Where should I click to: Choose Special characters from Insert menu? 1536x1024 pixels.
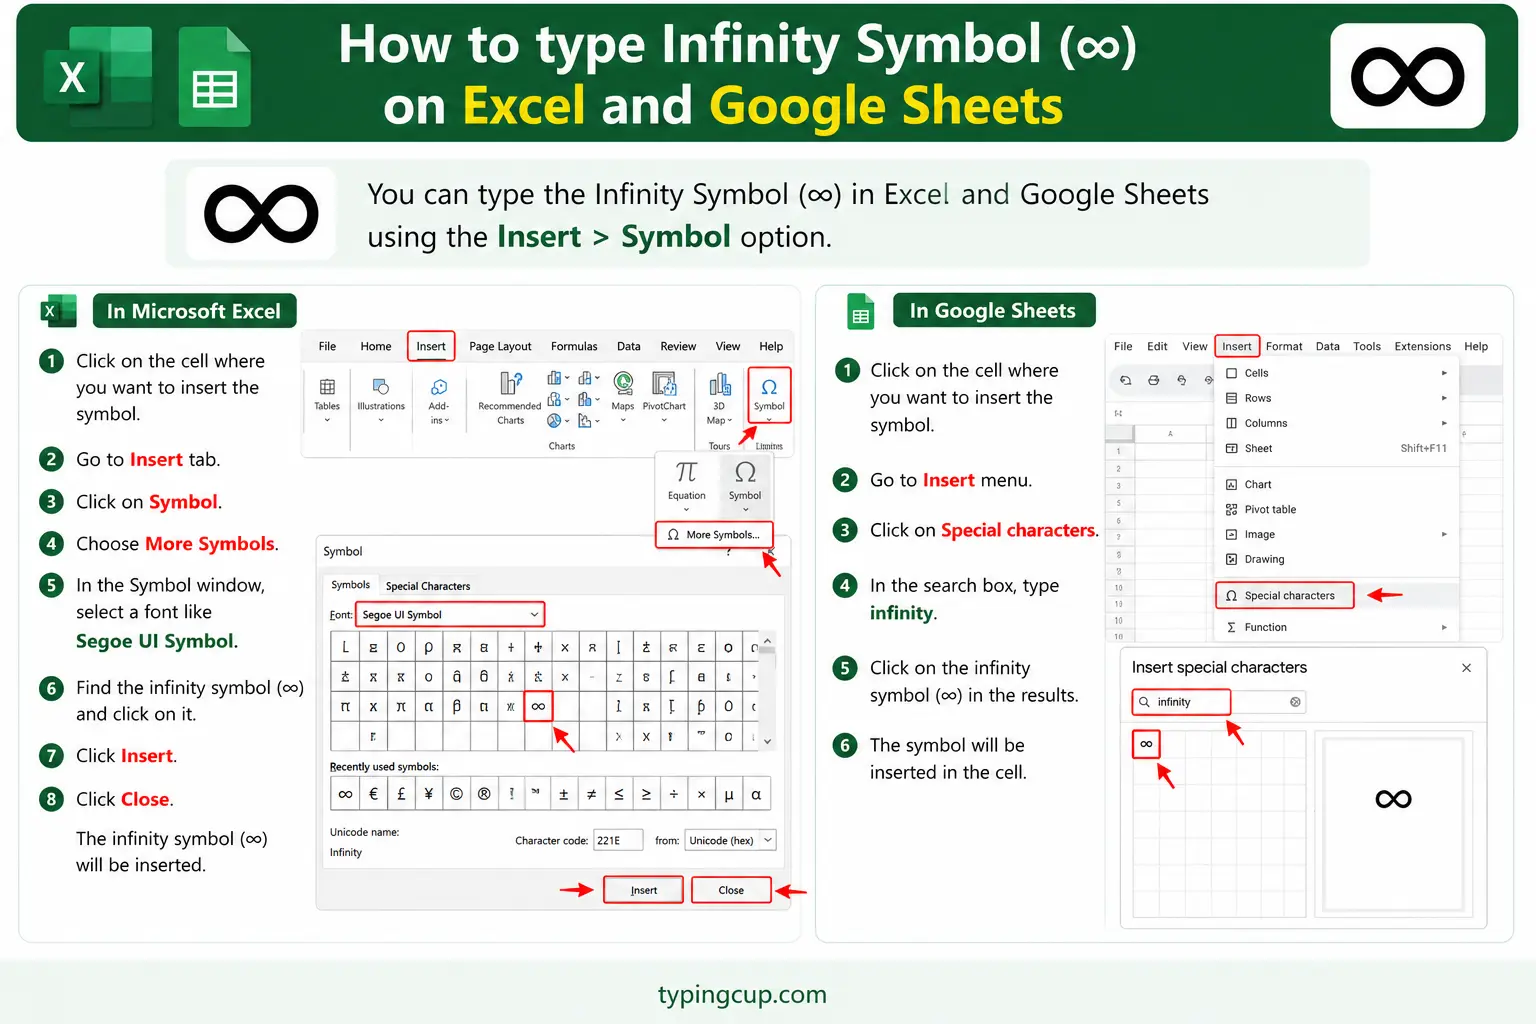pos(1285,595)
